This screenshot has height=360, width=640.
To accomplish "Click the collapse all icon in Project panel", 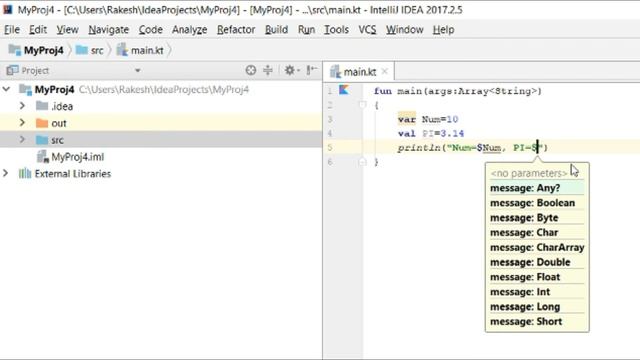I will point(268,70).
